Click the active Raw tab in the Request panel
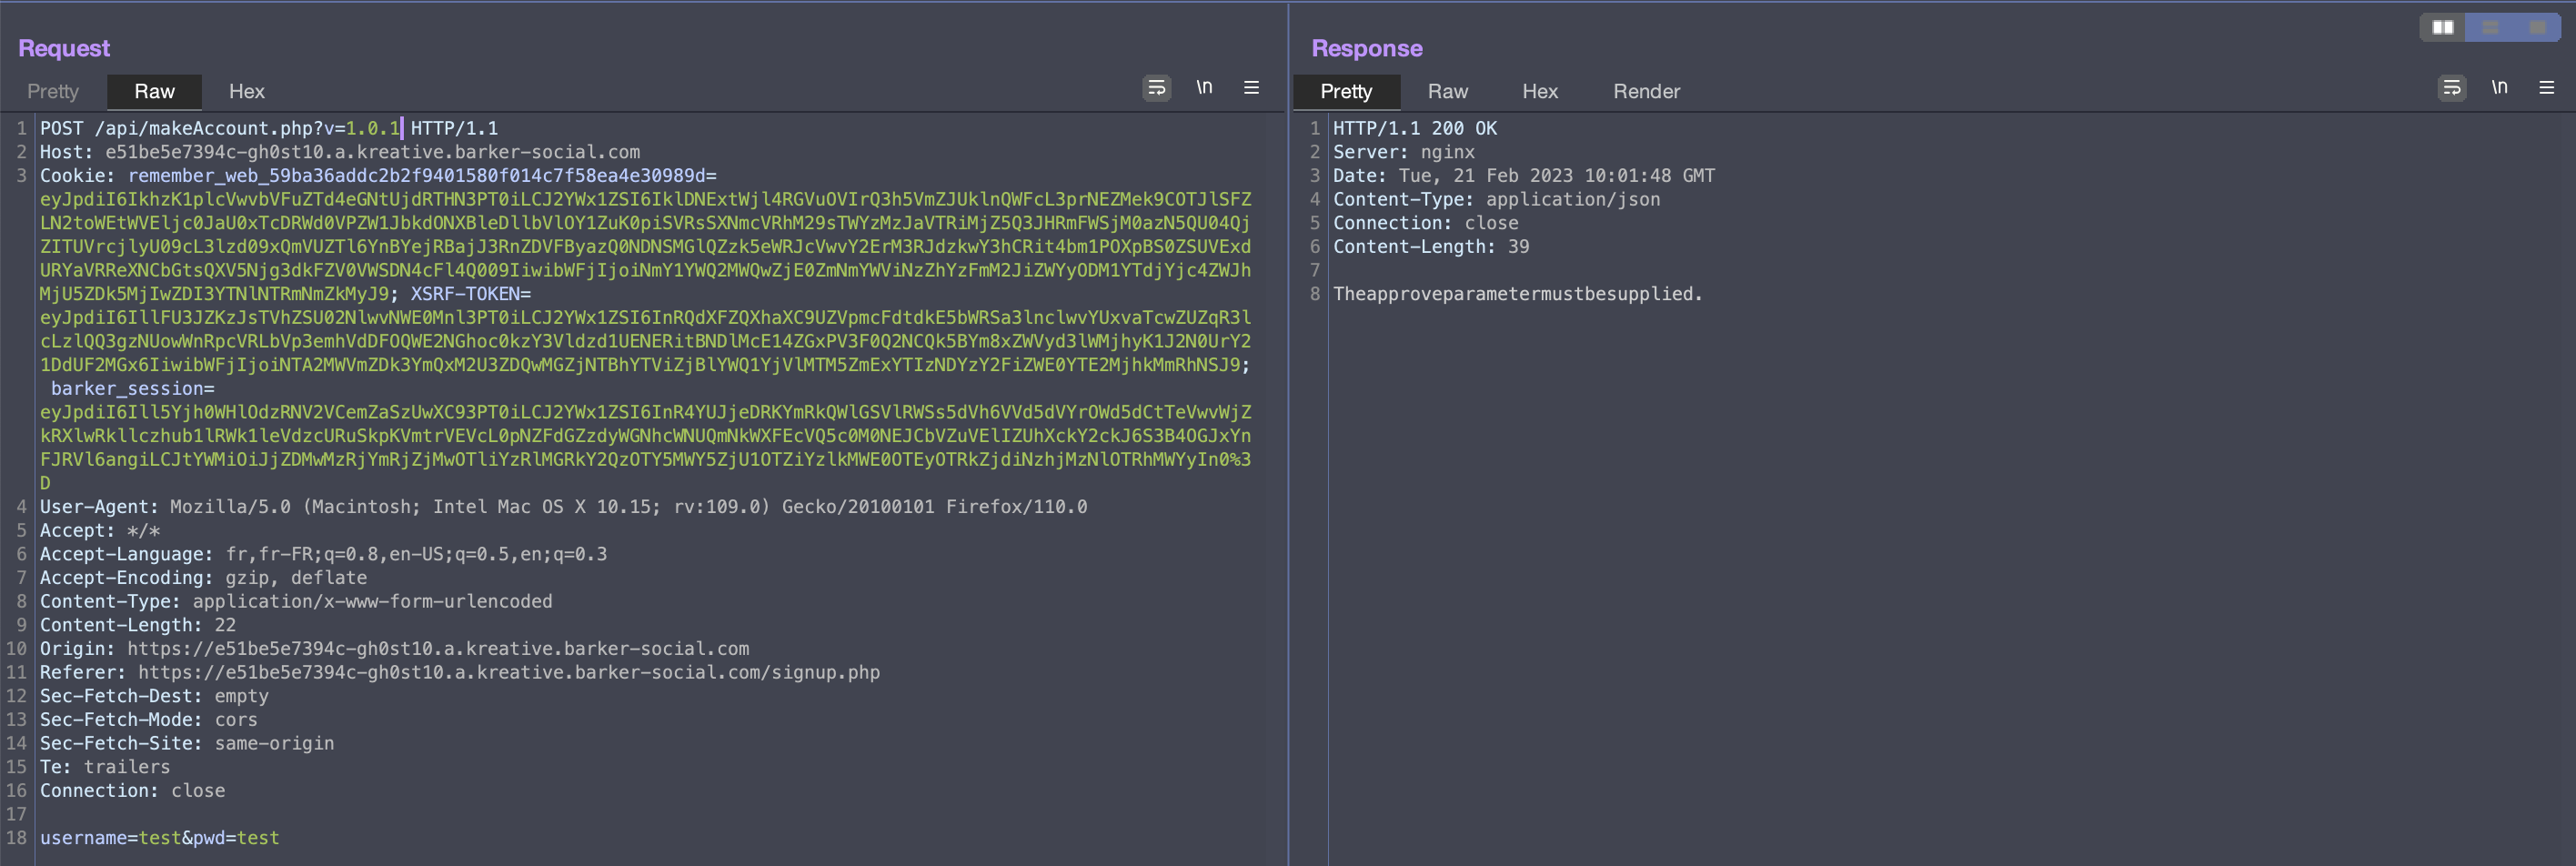Viewport: 2576px width, 866px height. coord(154,91)
